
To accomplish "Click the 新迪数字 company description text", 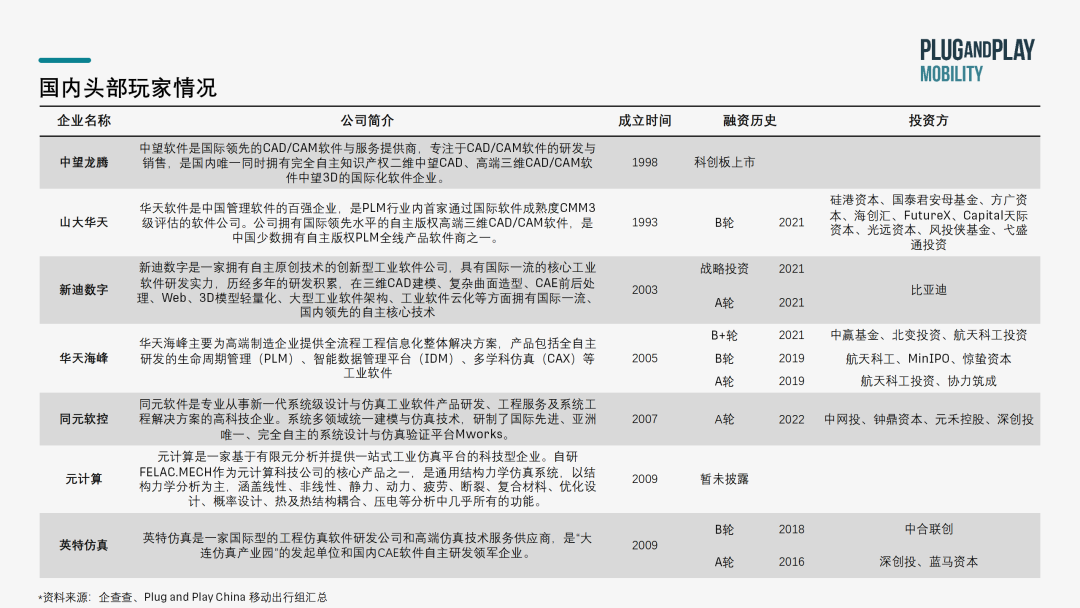I will tap(367, 290).
